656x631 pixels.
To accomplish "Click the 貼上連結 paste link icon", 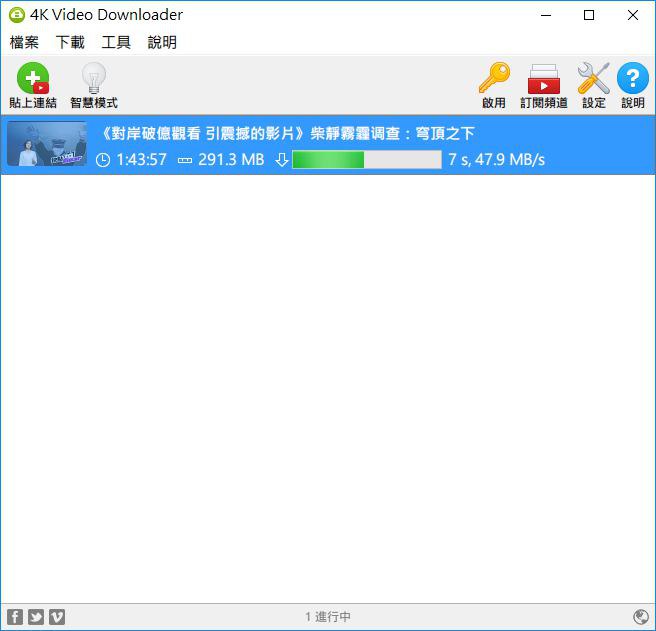I will point(33,78).
